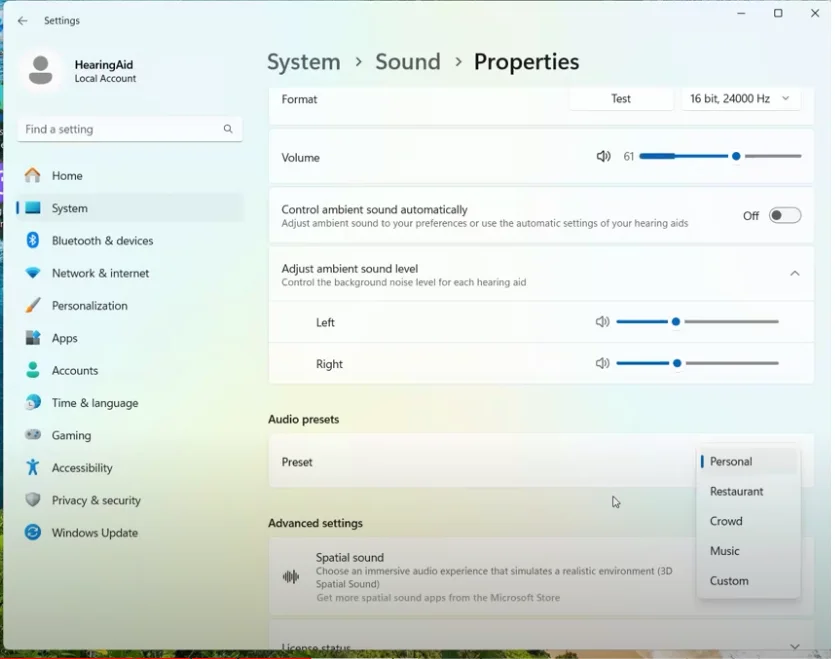Mute the Right ambient speaker icon
The height and width of the screenshot is (659, 835).
click(x=602, y=363)
